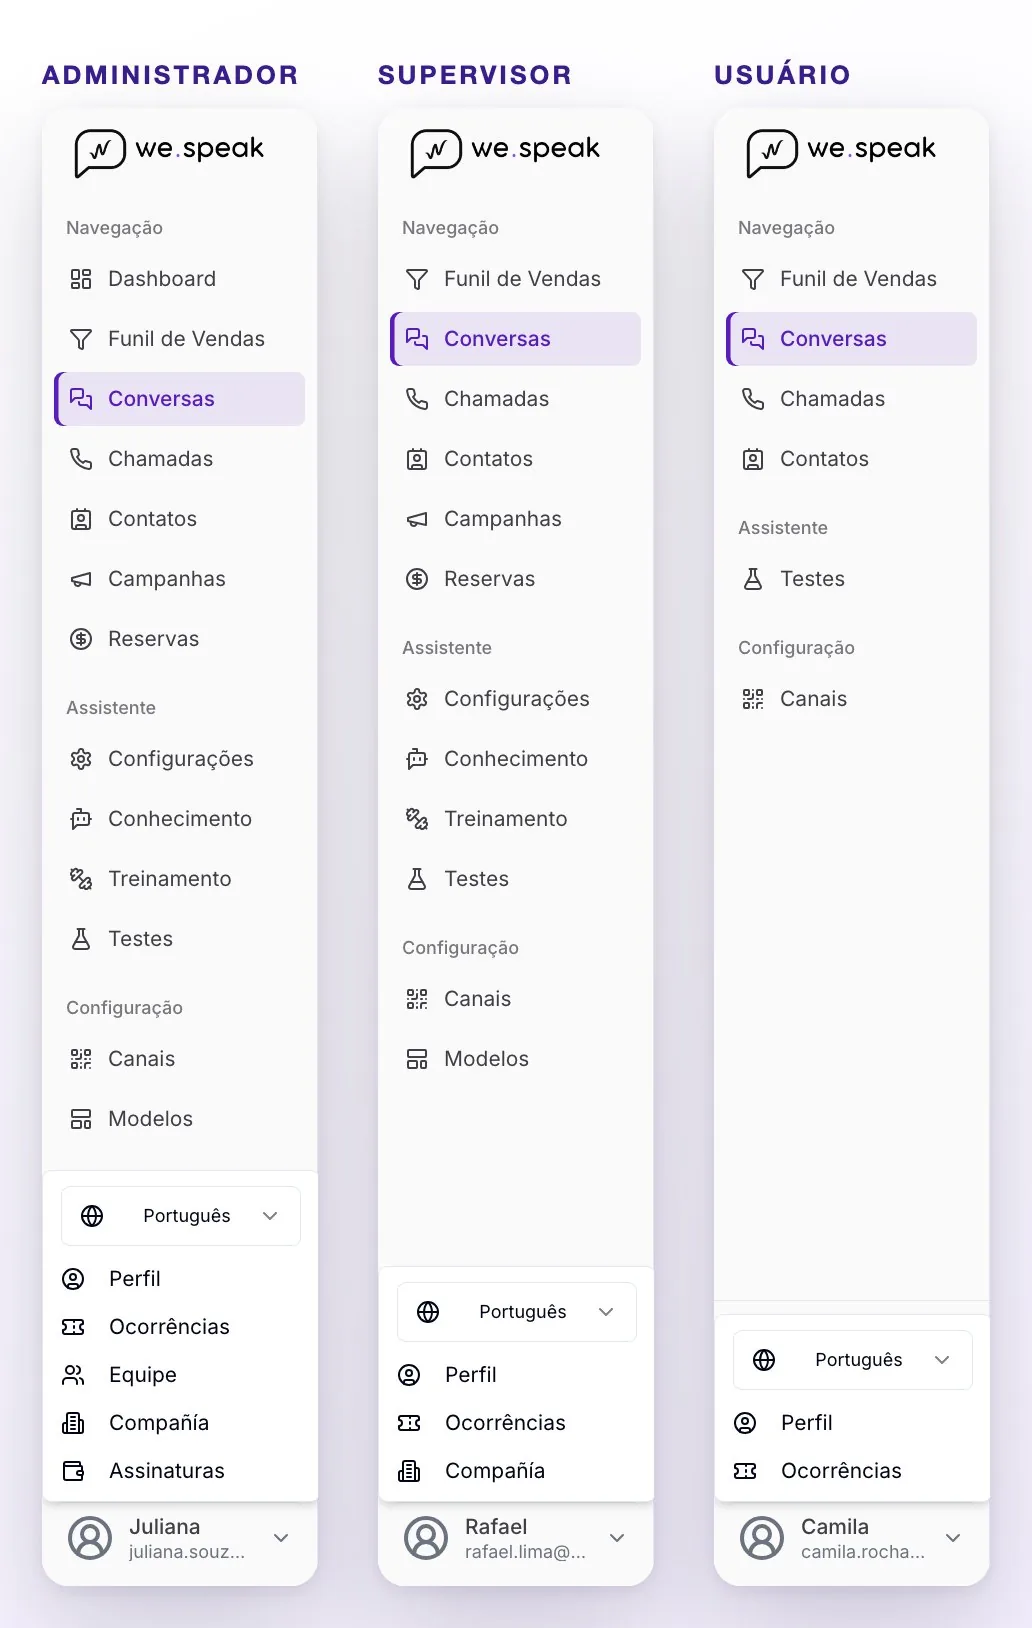The width and height of the screenshot is (1032, 1628).
Task: Click Companhia building icon in Administrador
Action: [x=73, y=1423]
